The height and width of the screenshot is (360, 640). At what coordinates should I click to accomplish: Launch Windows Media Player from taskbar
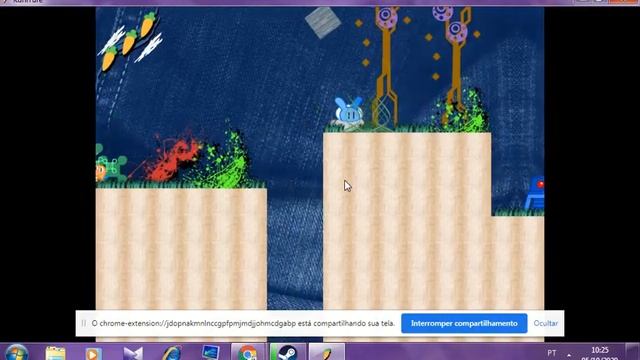pyautogui.click(x=94, y=353)
